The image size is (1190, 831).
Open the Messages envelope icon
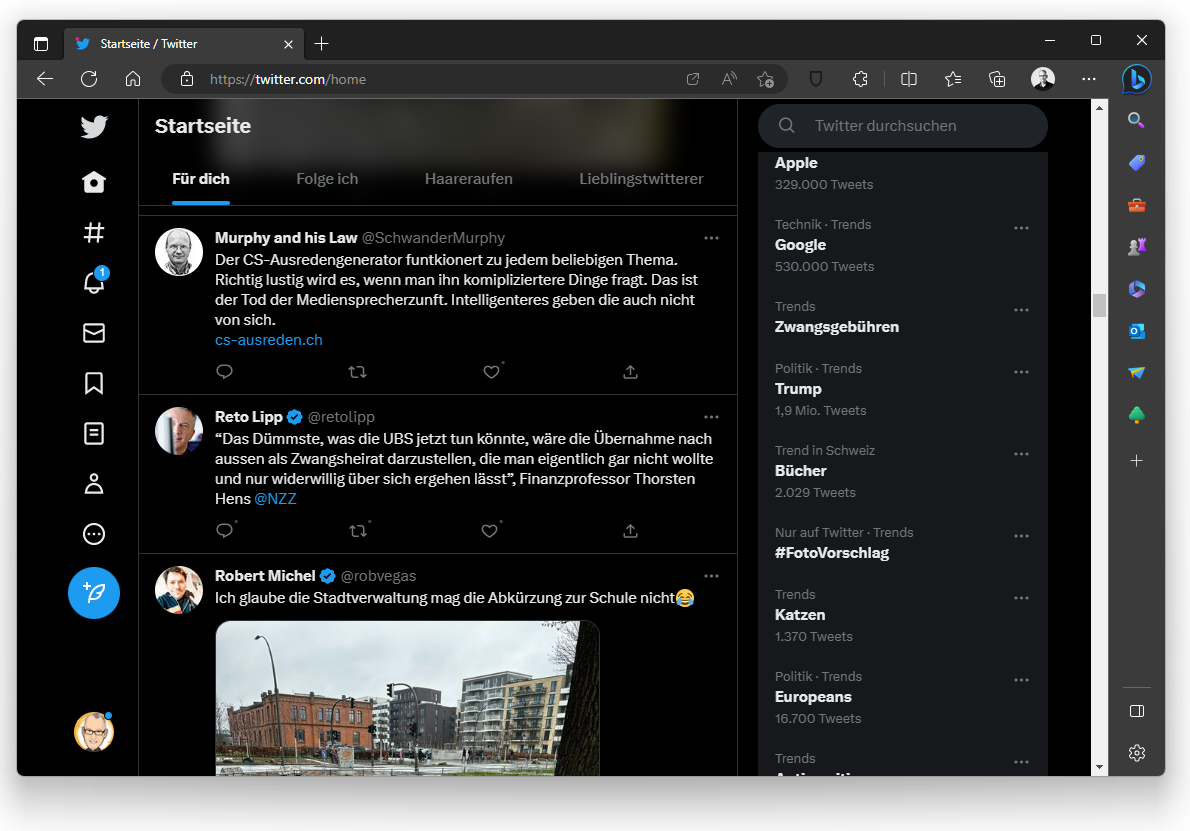click(94, 333)
